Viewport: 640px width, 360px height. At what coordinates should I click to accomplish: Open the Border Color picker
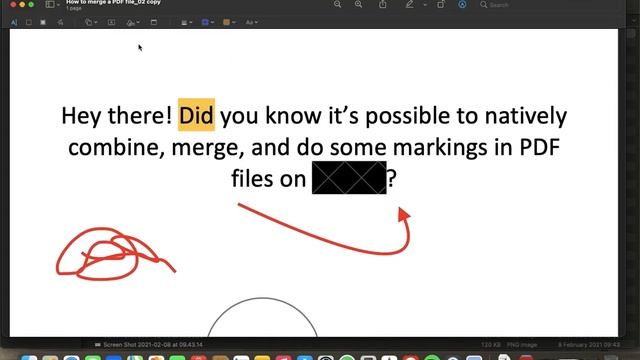[x=208, y=22]
